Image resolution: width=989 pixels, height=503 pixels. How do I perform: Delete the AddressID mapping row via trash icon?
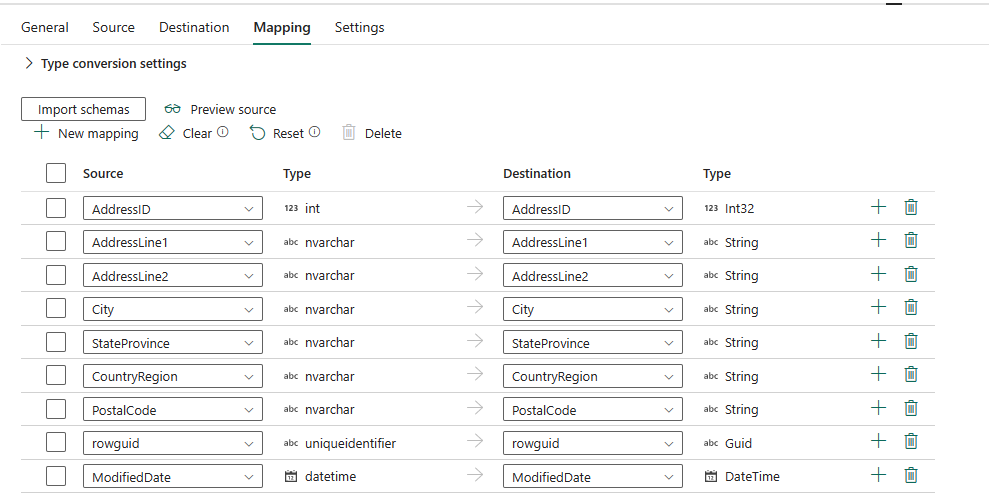pos(911,208)
